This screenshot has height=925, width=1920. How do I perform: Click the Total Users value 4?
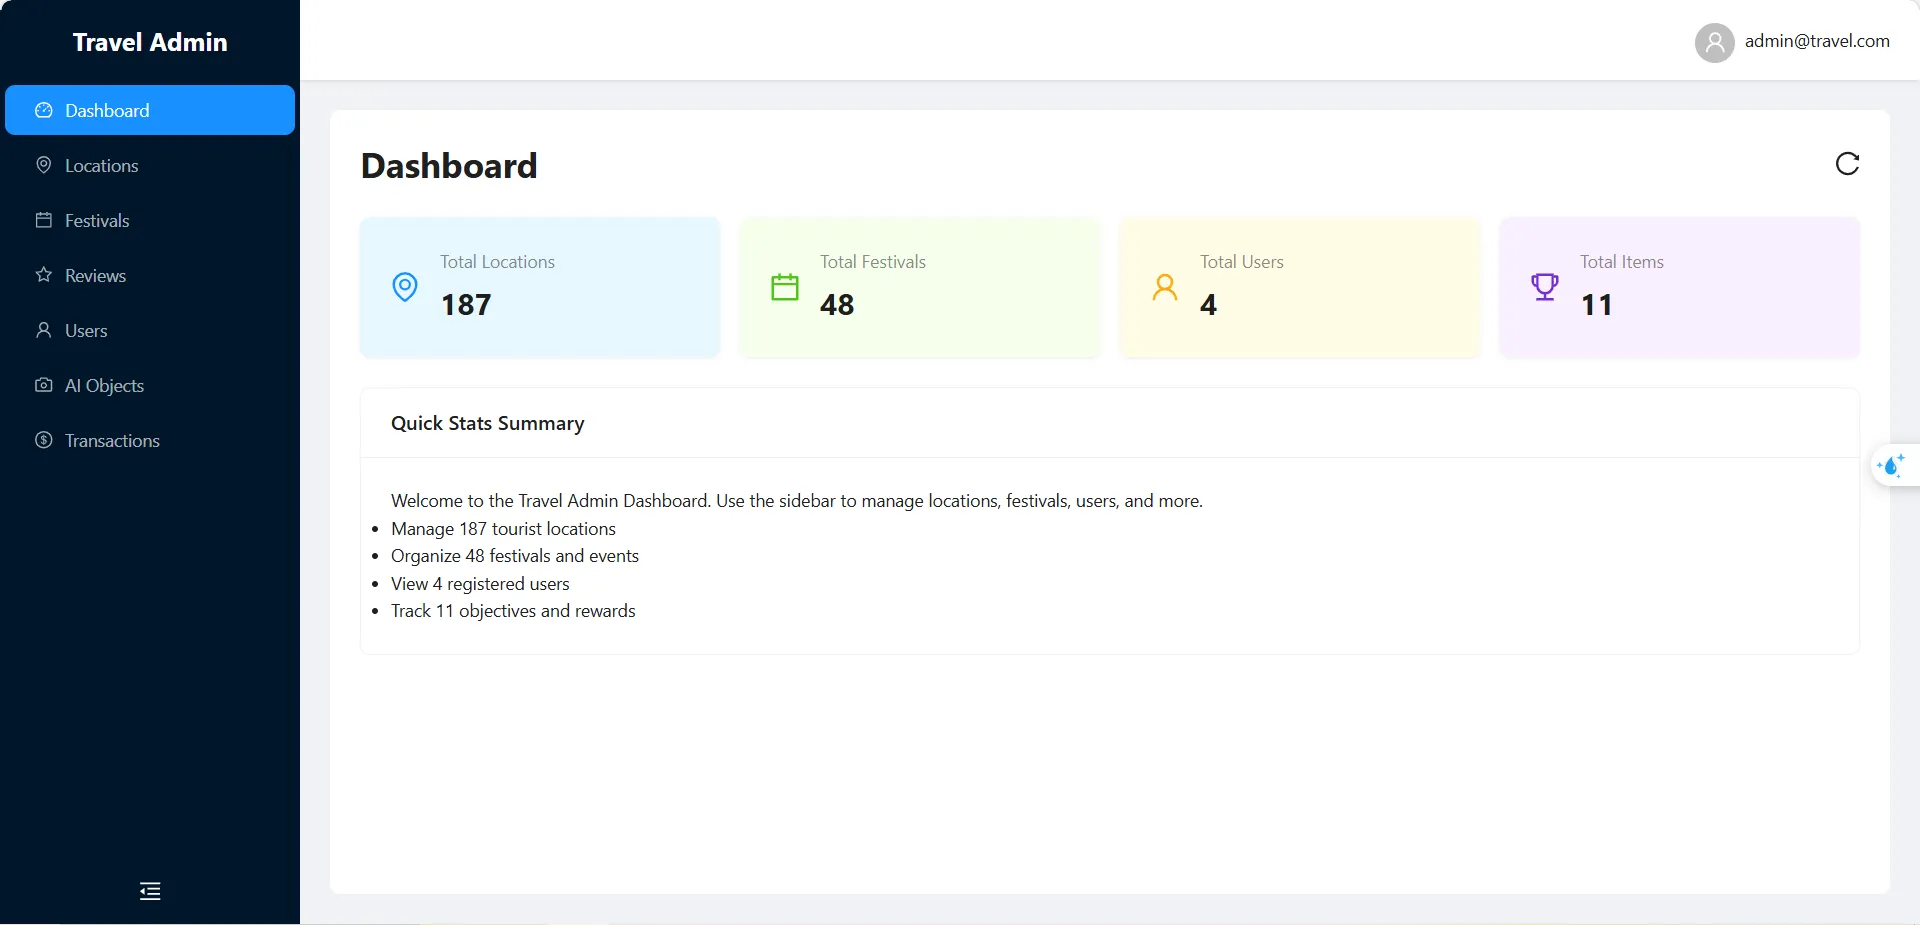(1208, 305)
